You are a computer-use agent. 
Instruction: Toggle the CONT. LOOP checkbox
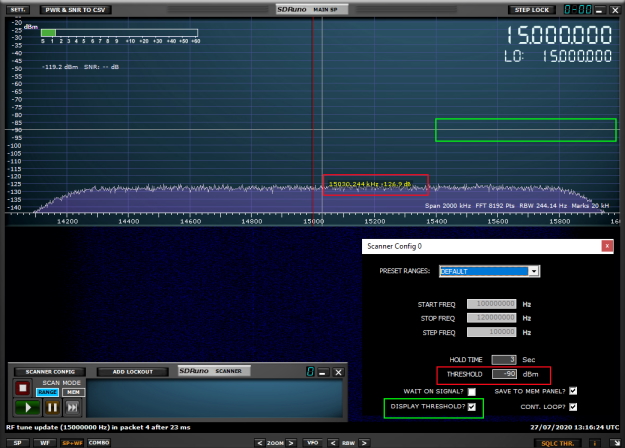pyautogui.click(x=573, y=407)
